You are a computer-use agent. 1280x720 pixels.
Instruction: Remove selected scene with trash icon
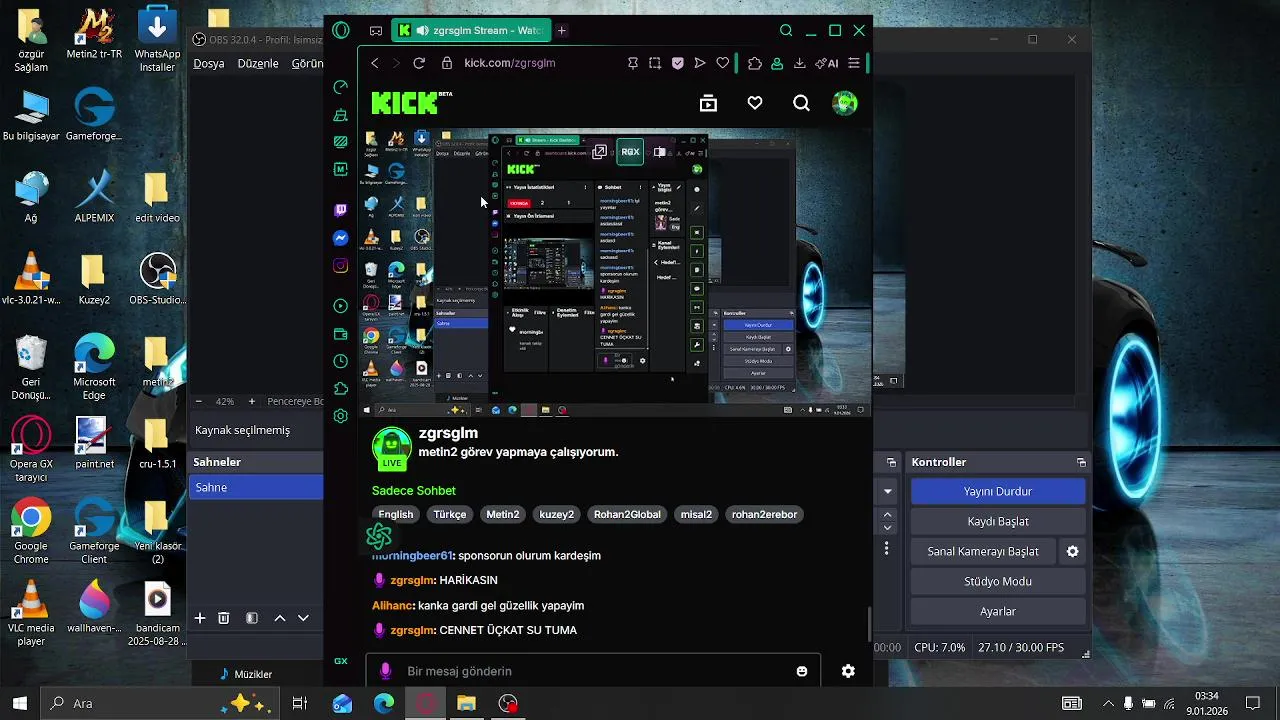[x=224, y=618]
